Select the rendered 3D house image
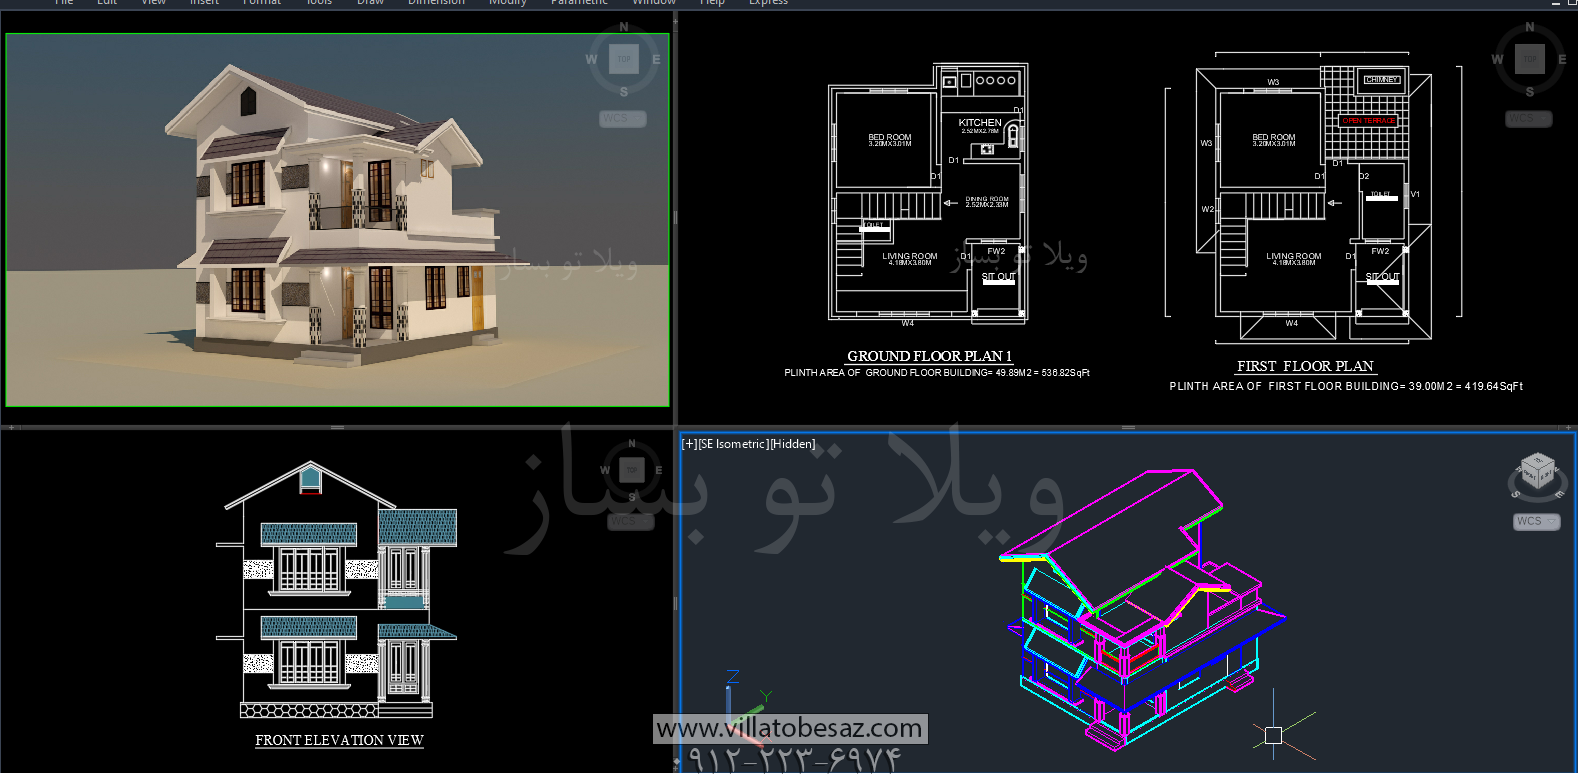1578x776 pixels. 337,220
